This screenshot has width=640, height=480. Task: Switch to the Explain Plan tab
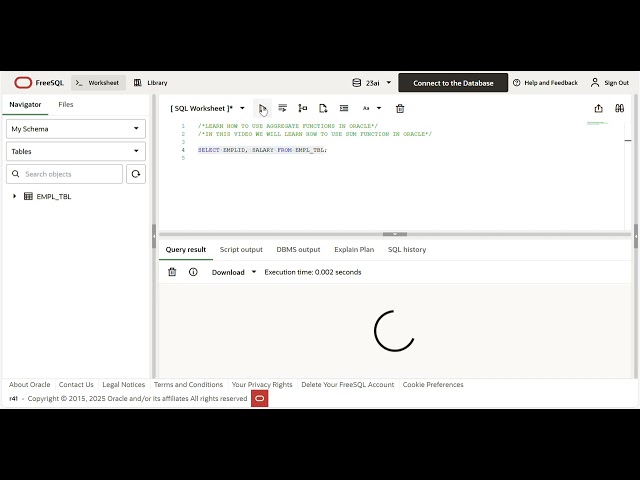pos(354,249)
